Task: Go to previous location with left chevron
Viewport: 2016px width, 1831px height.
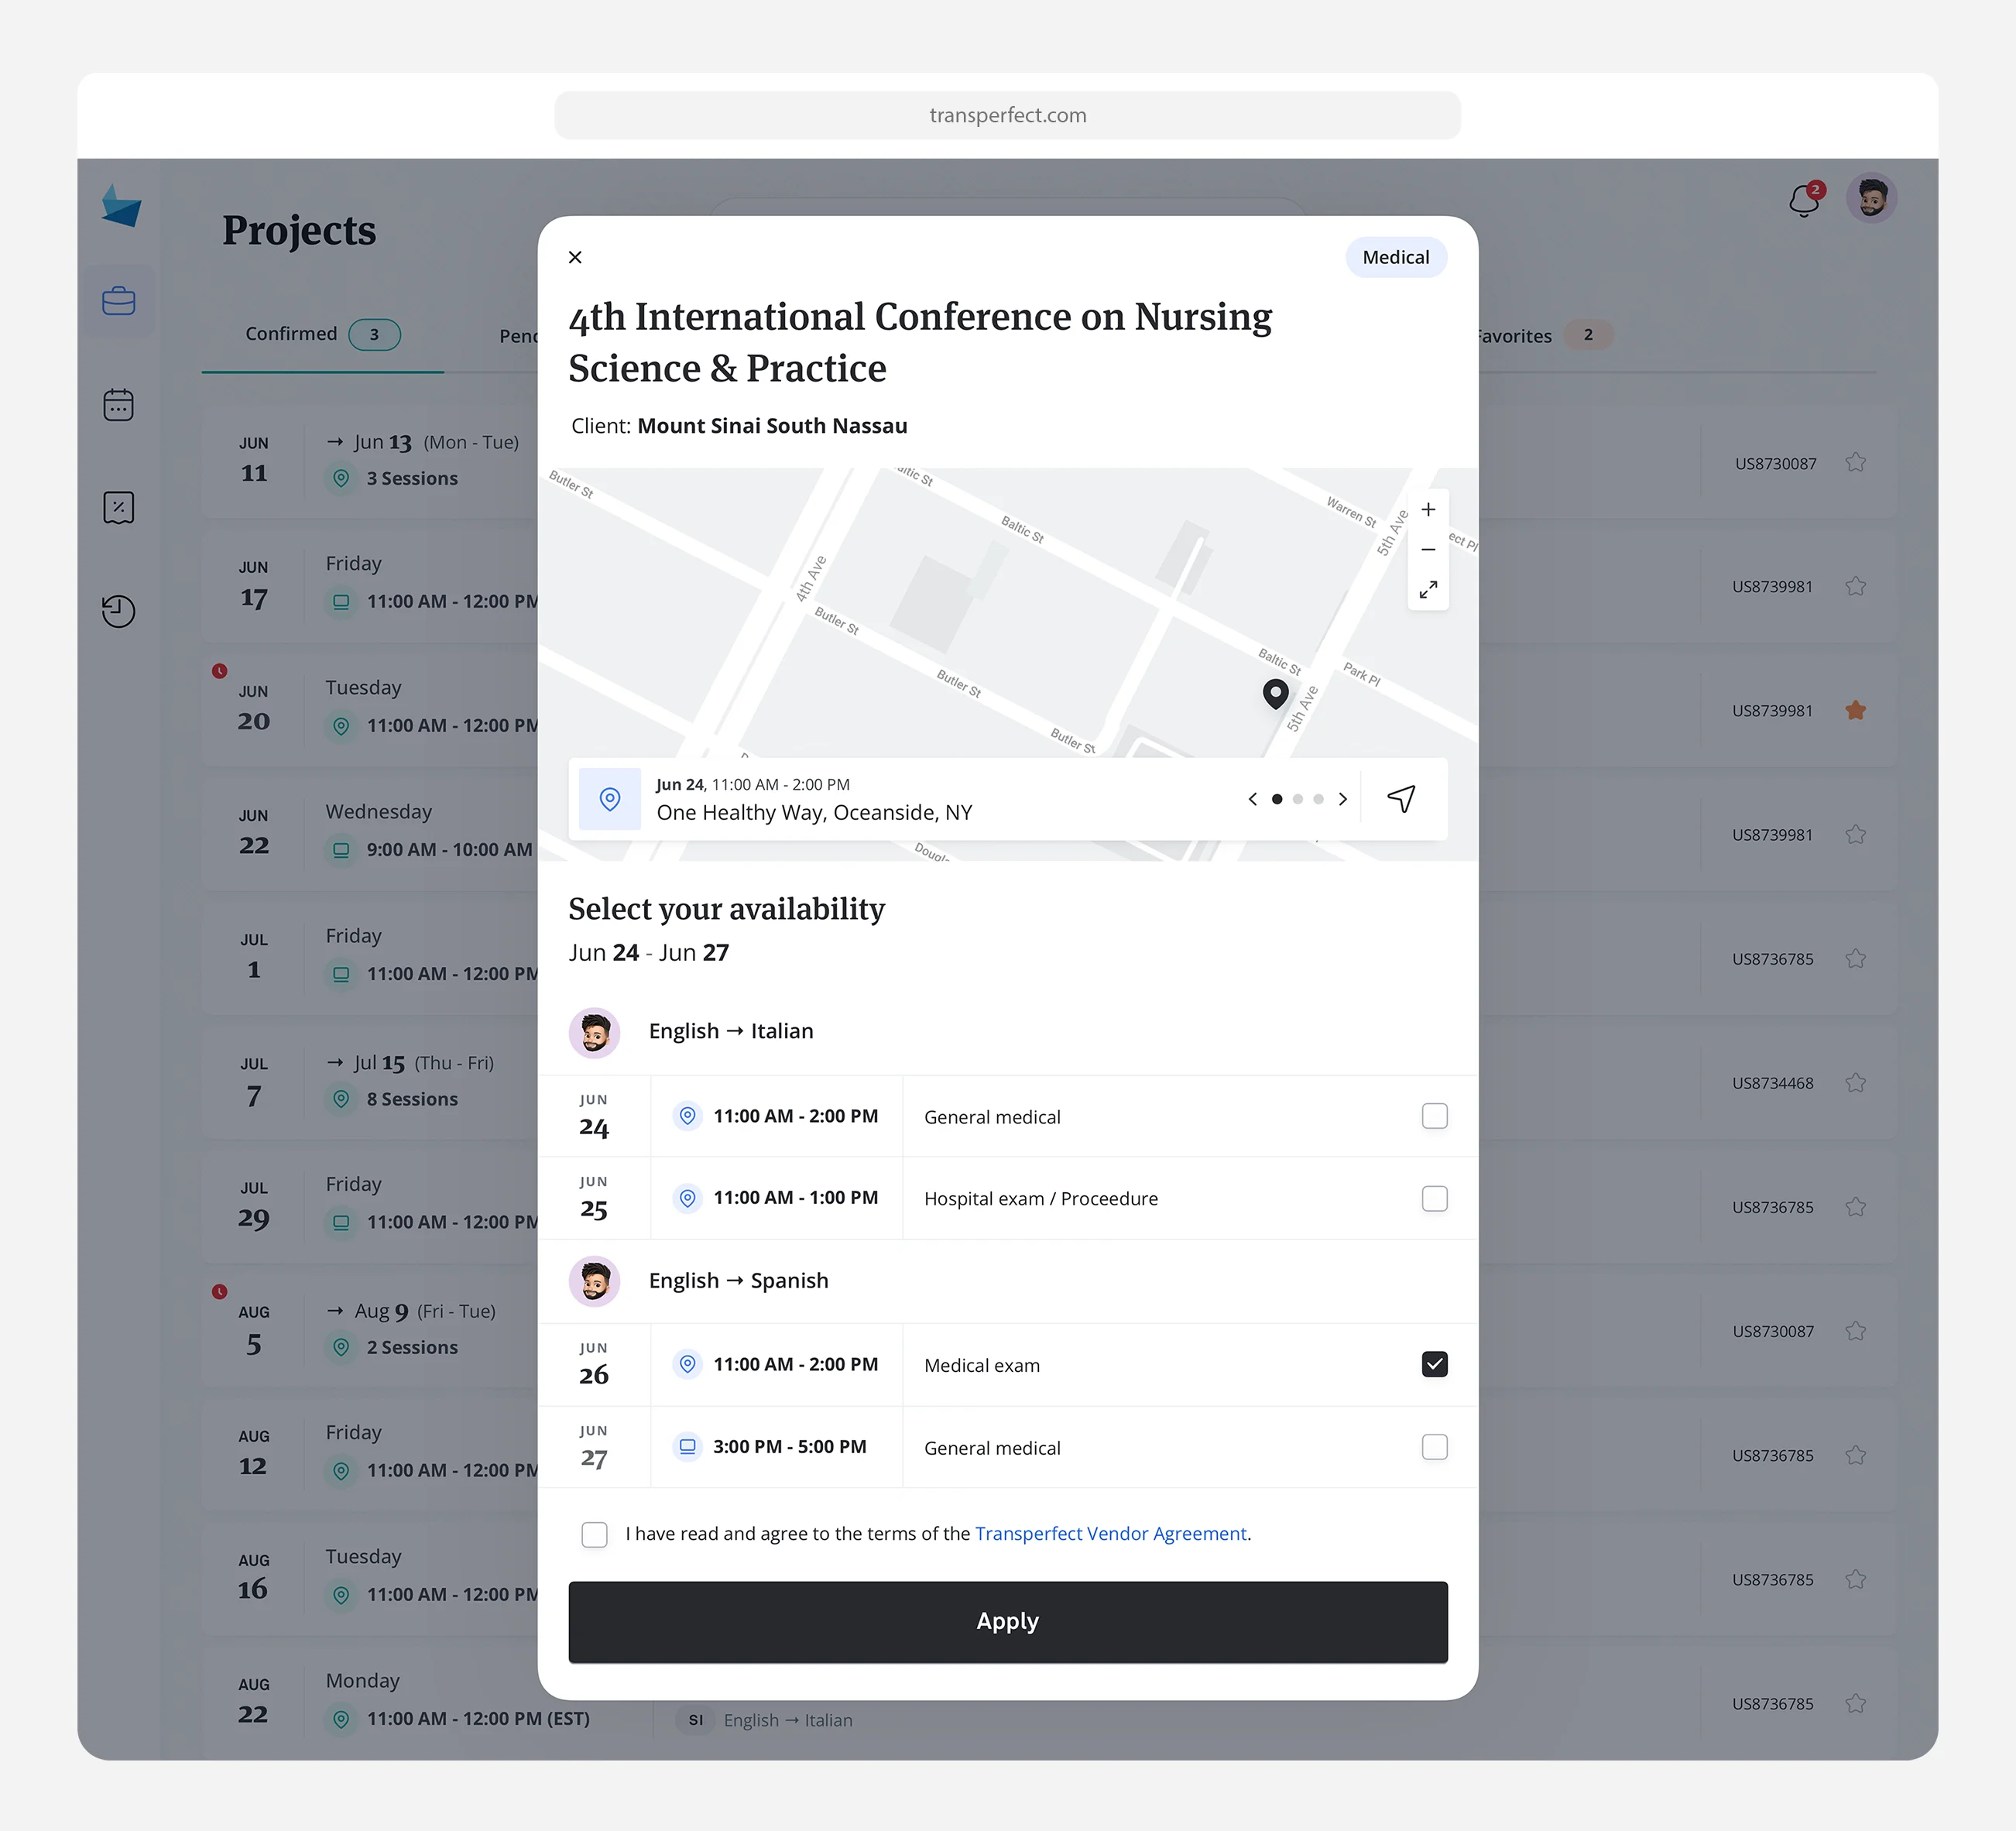Action: (x=1252, y=799)
